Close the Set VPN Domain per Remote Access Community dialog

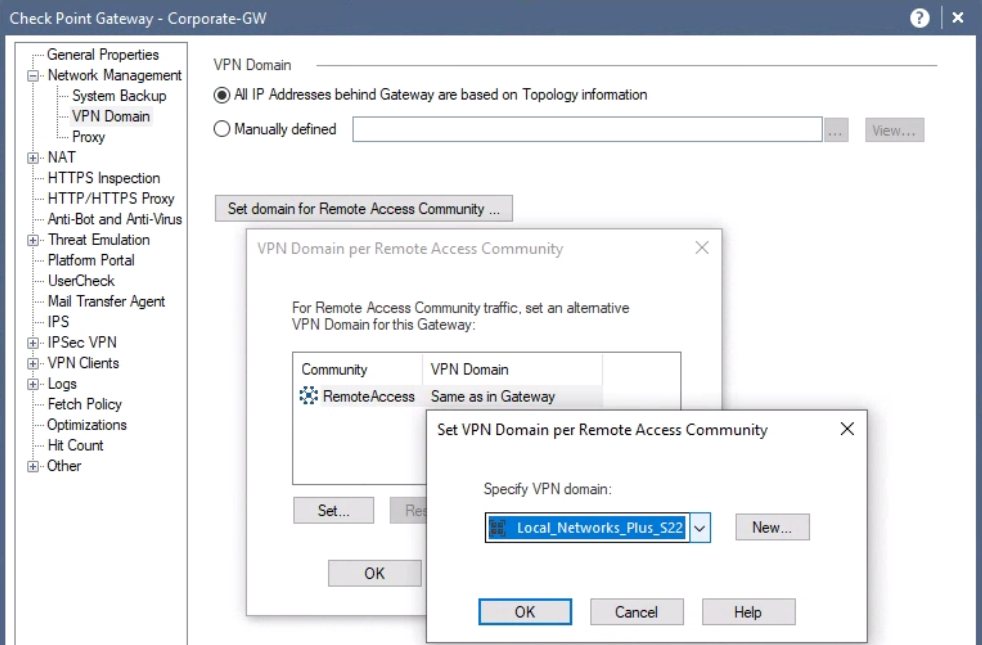[847, 429]
